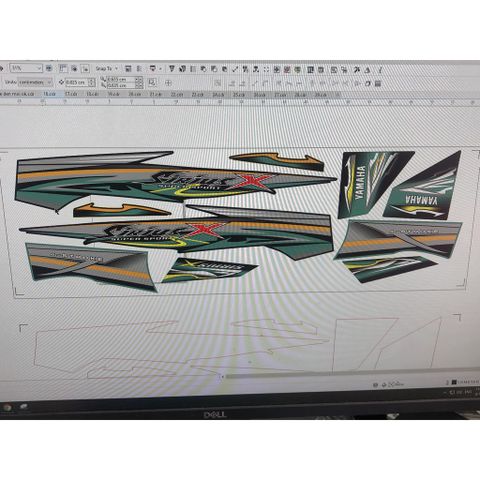Click the nudge distance spinner arrows

tap(92, 82)
